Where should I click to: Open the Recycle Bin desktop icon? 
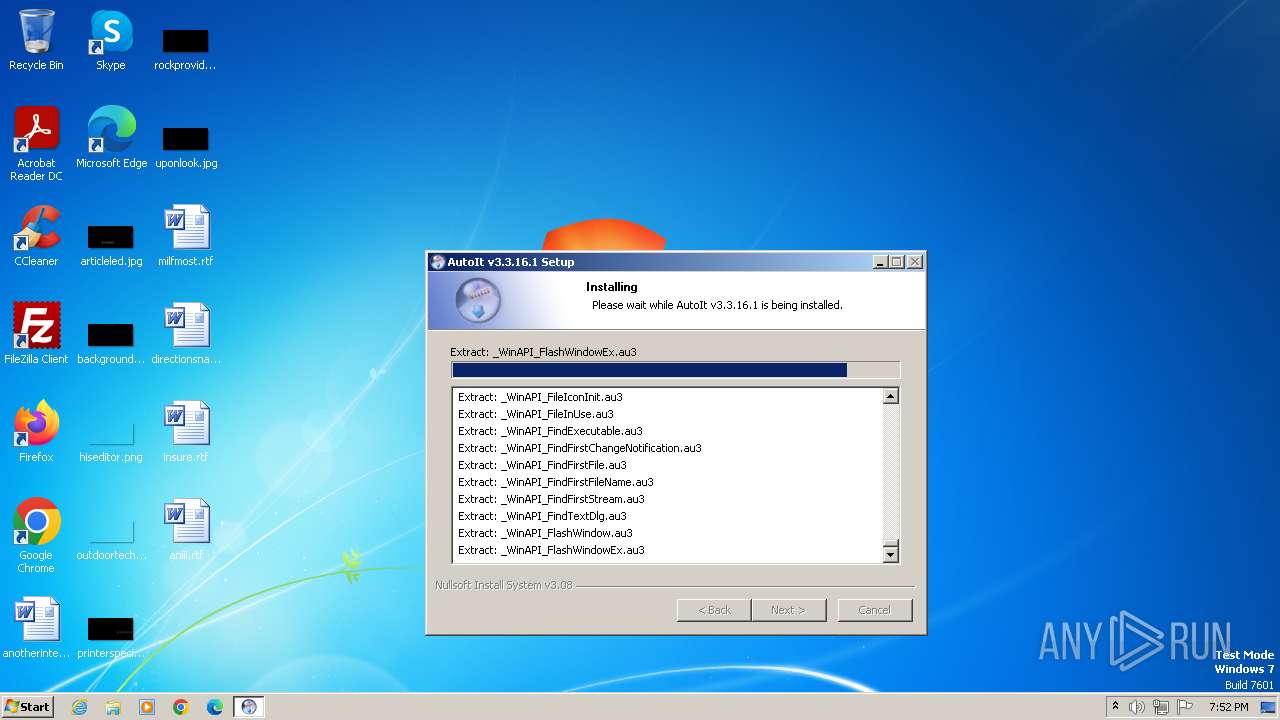tap(36, 40)
